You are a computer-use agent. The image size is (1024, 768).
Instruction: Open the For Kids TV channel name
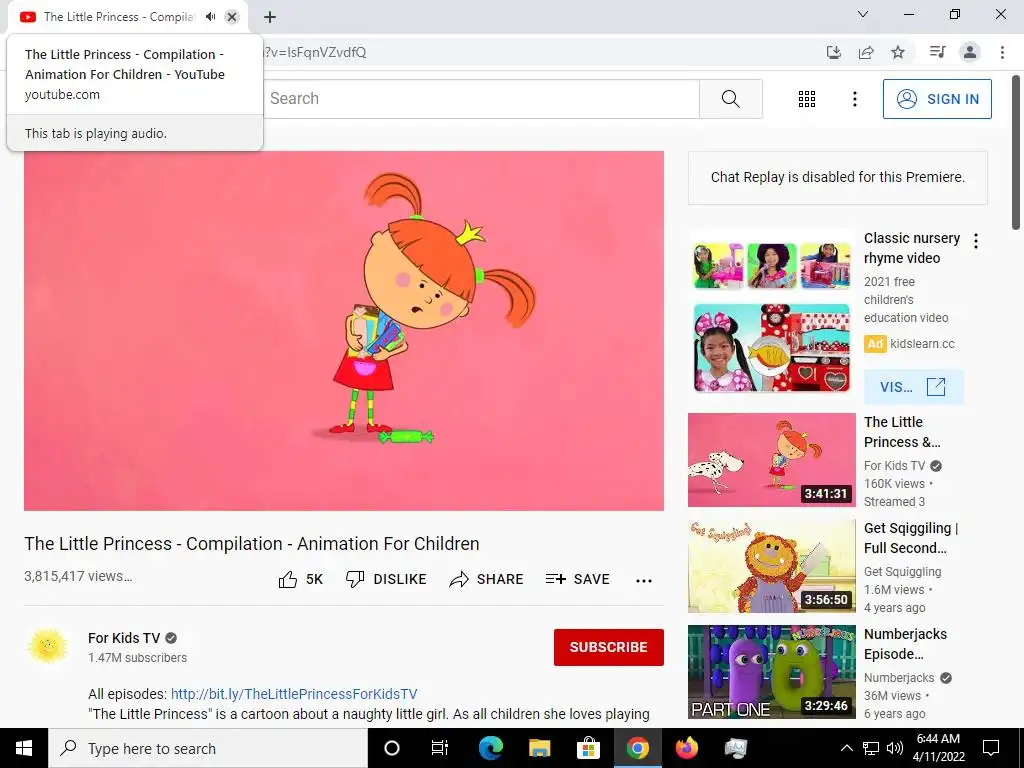tap(124, 638)
